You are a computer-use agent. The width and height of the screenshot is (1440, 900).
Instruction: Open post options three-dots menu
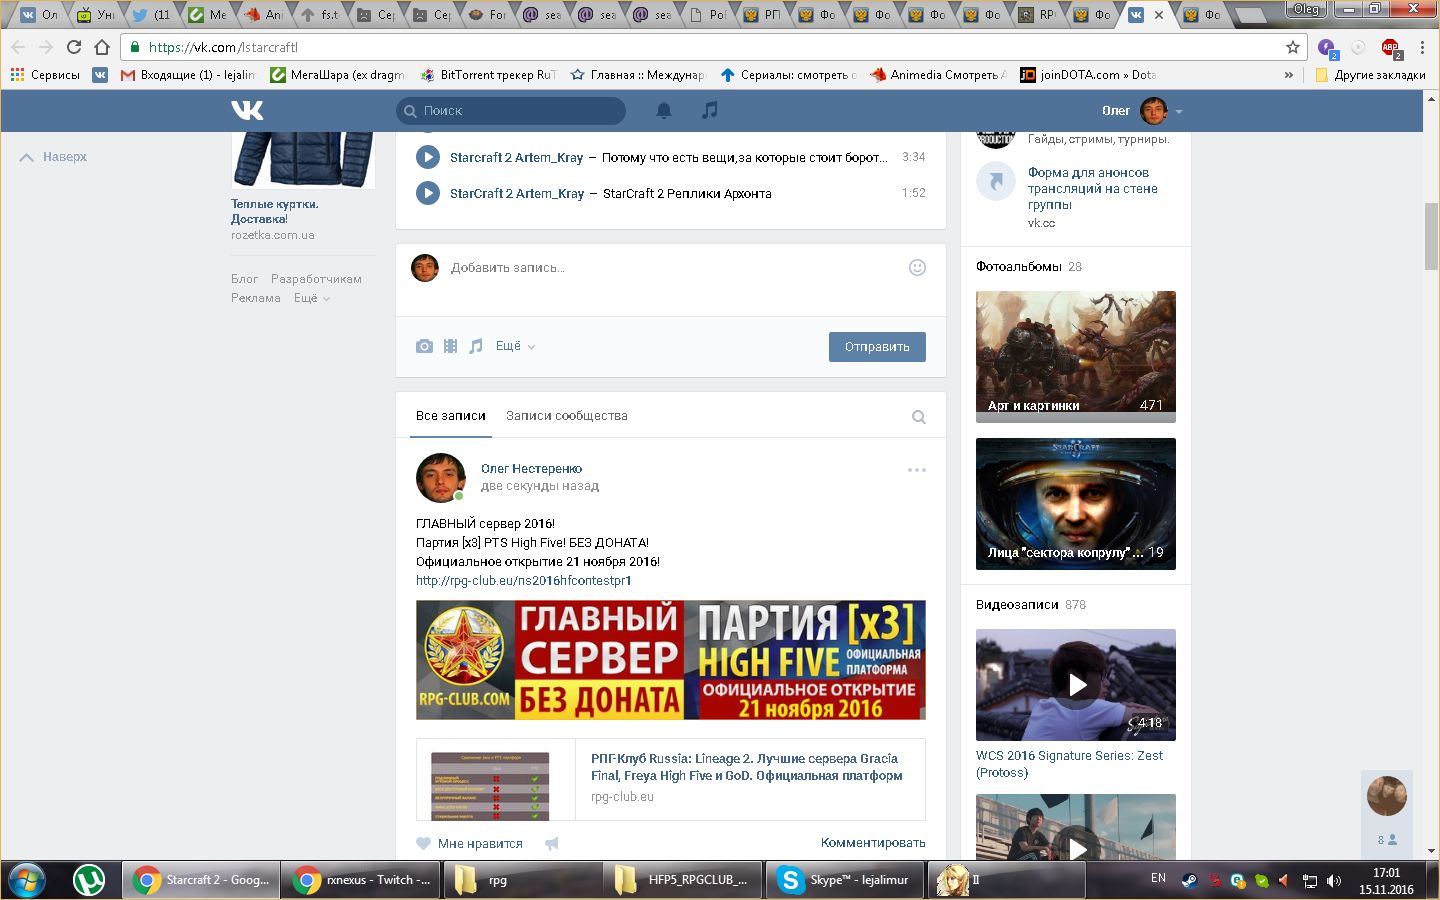(x=917, y=470)
